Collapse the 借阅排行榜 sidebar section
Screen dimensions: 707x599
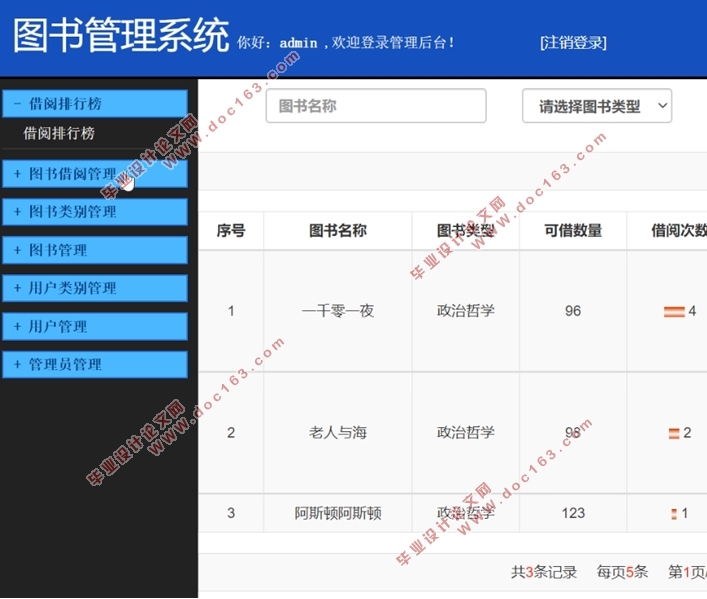pyautogui.click(x=95, y=103)
